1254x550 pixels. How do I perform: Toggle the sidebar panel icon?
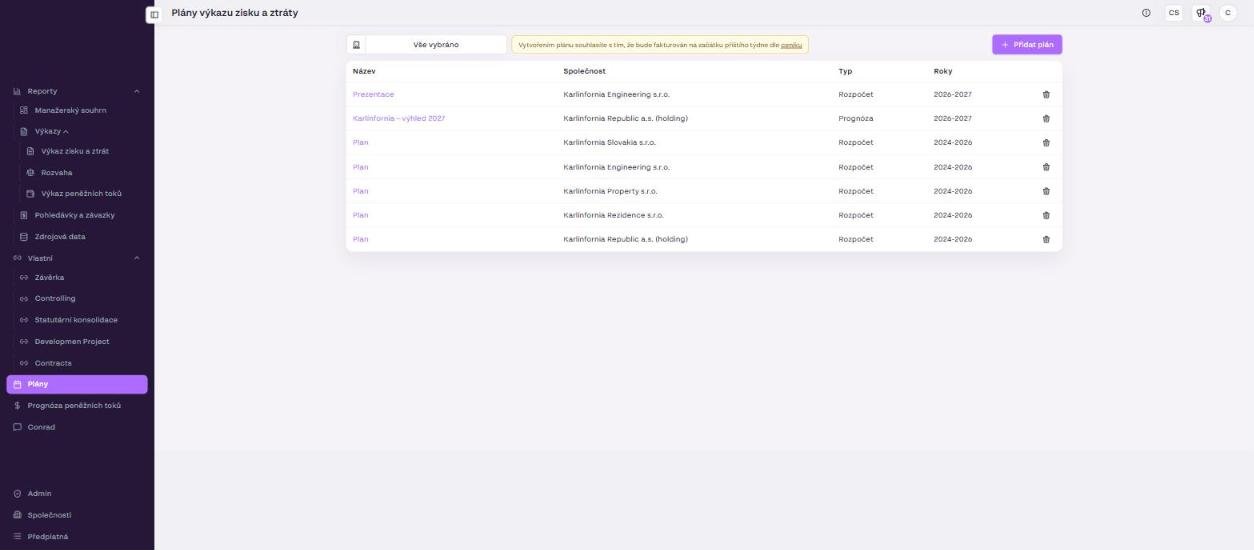[154, 14]
